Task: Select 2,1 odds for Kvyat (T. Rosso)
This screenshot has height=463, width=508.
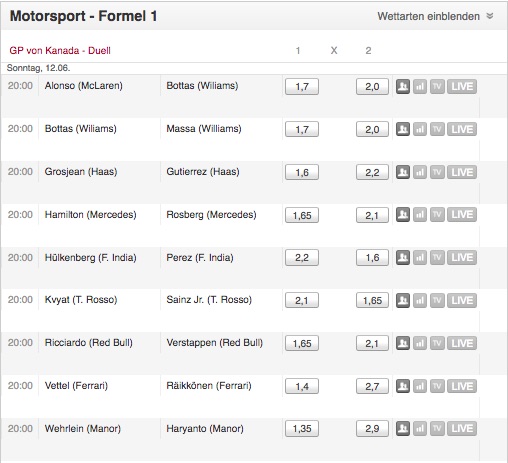Action: point(302,300)
